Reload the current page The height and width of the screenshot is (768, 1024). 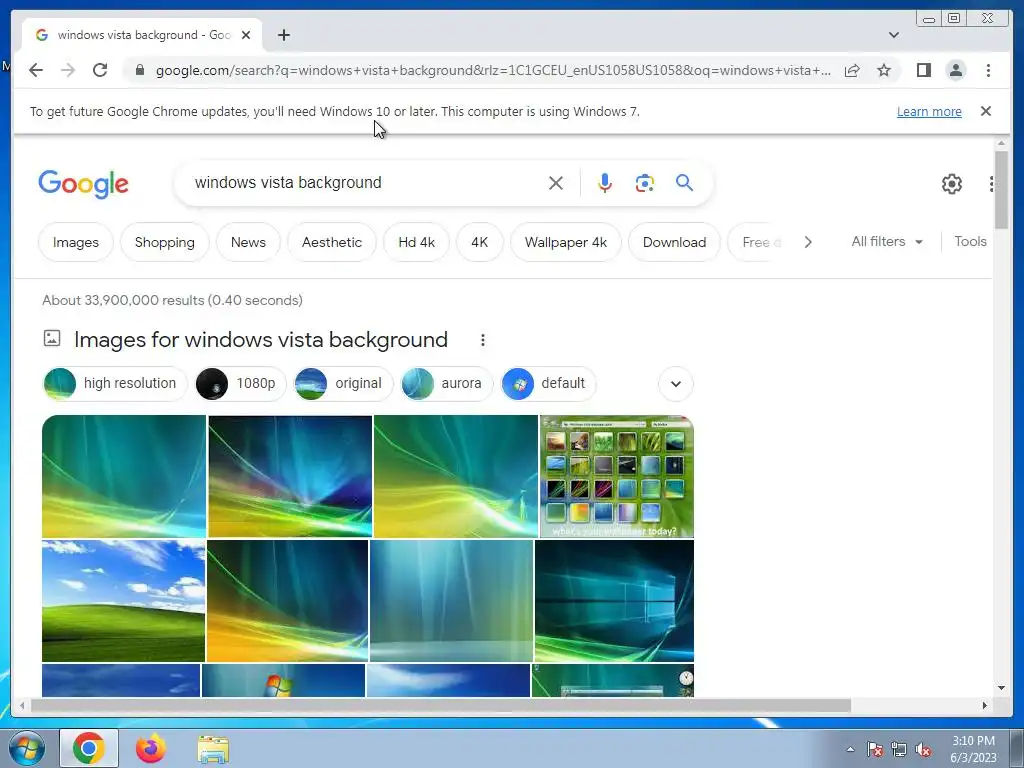(x=100, y=70)
